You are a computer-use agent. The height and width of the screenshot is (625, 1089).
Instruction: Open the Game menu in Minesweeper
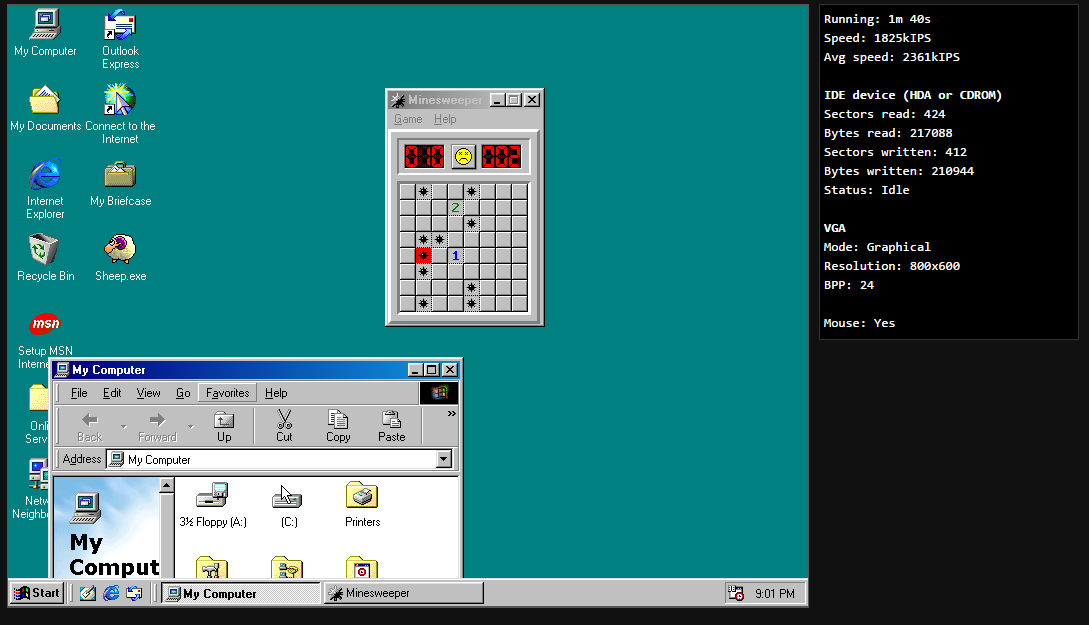408,119
